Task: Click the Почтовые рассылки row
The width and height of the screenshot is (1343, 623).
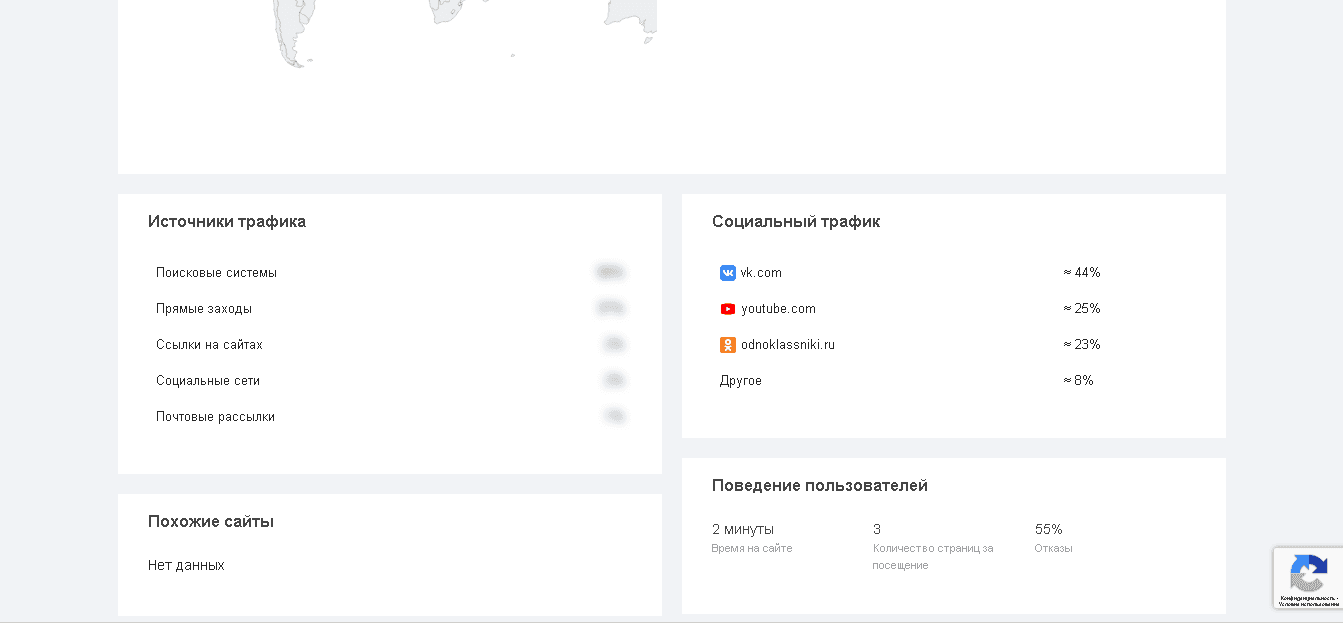Action: point(215,417)
